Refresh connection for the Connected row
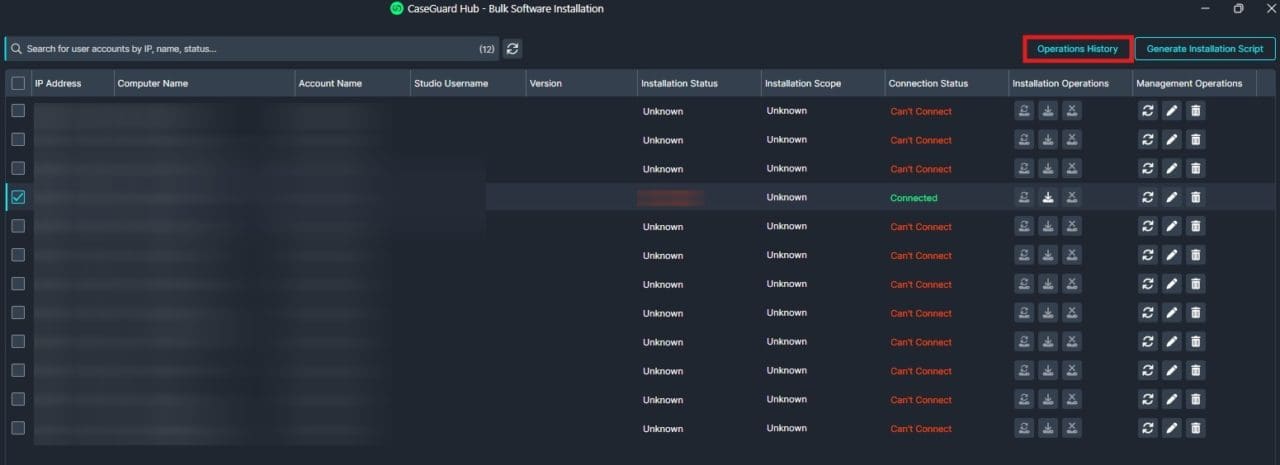 (x=1148, y=197)
